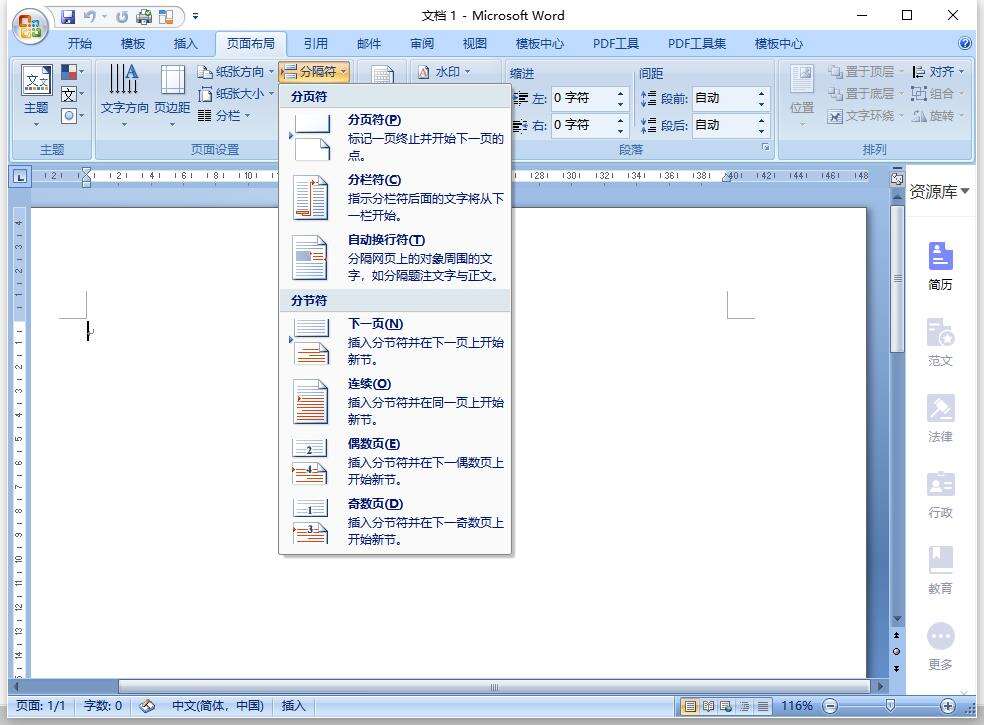This screenshot has height=725, width=984.
Task: Select 分页符(P) page break option
Action: (x=395, y=137)
